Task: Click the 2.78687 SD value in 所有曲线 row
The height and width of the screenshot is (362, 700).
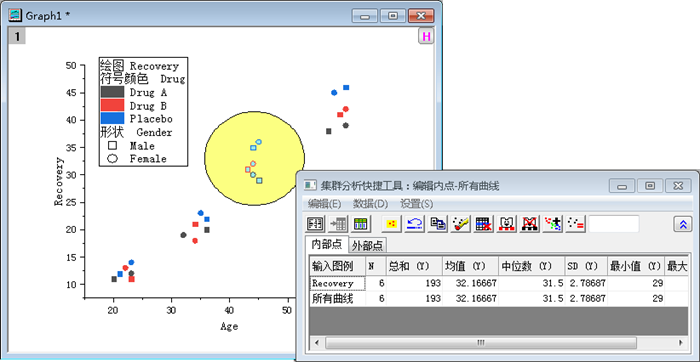Action: (x=587, y=299)
